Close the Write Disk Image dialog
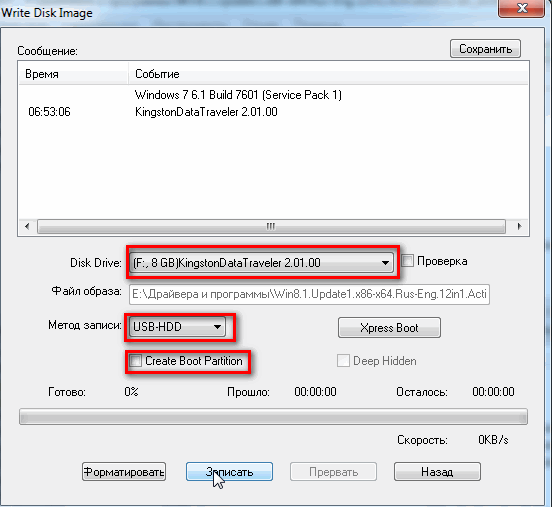Viewport: 552px width, 507px height. pos(522,8)
